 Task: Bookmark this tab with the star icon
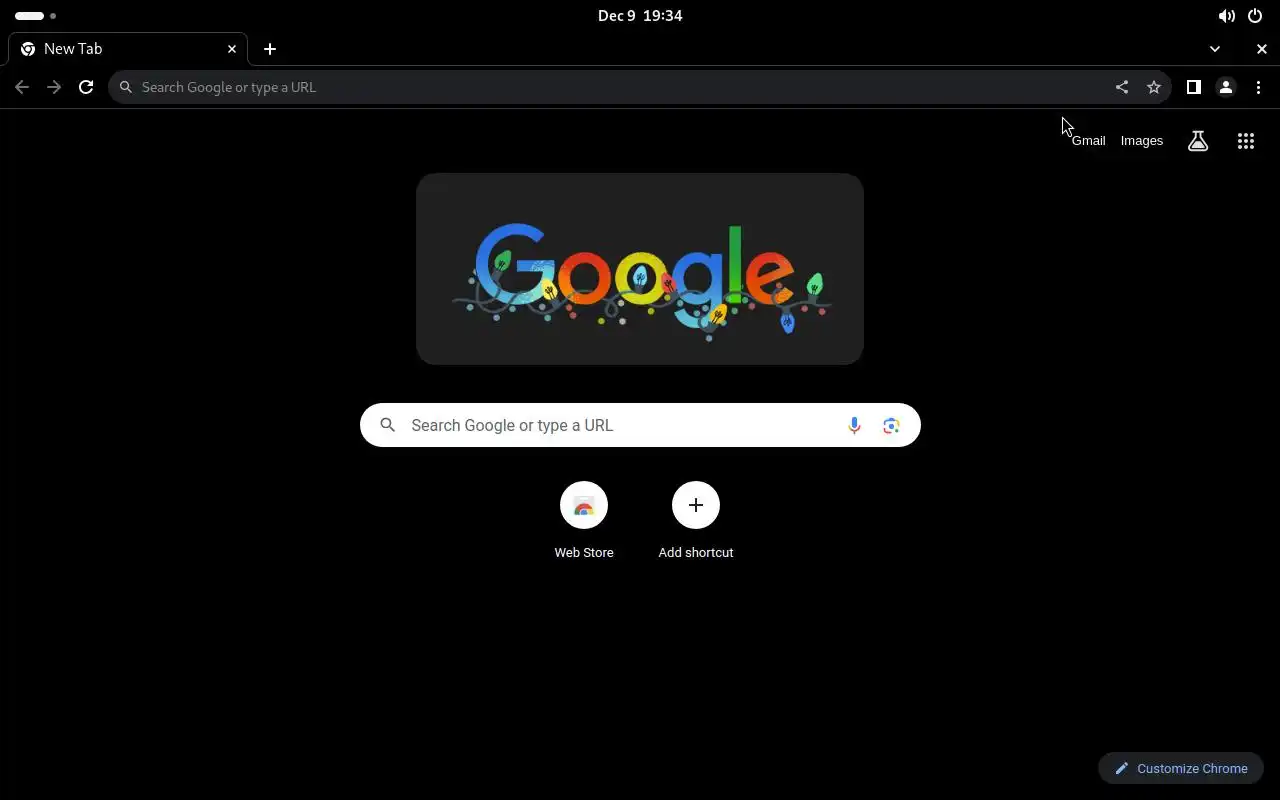[x=1154, y=87]
